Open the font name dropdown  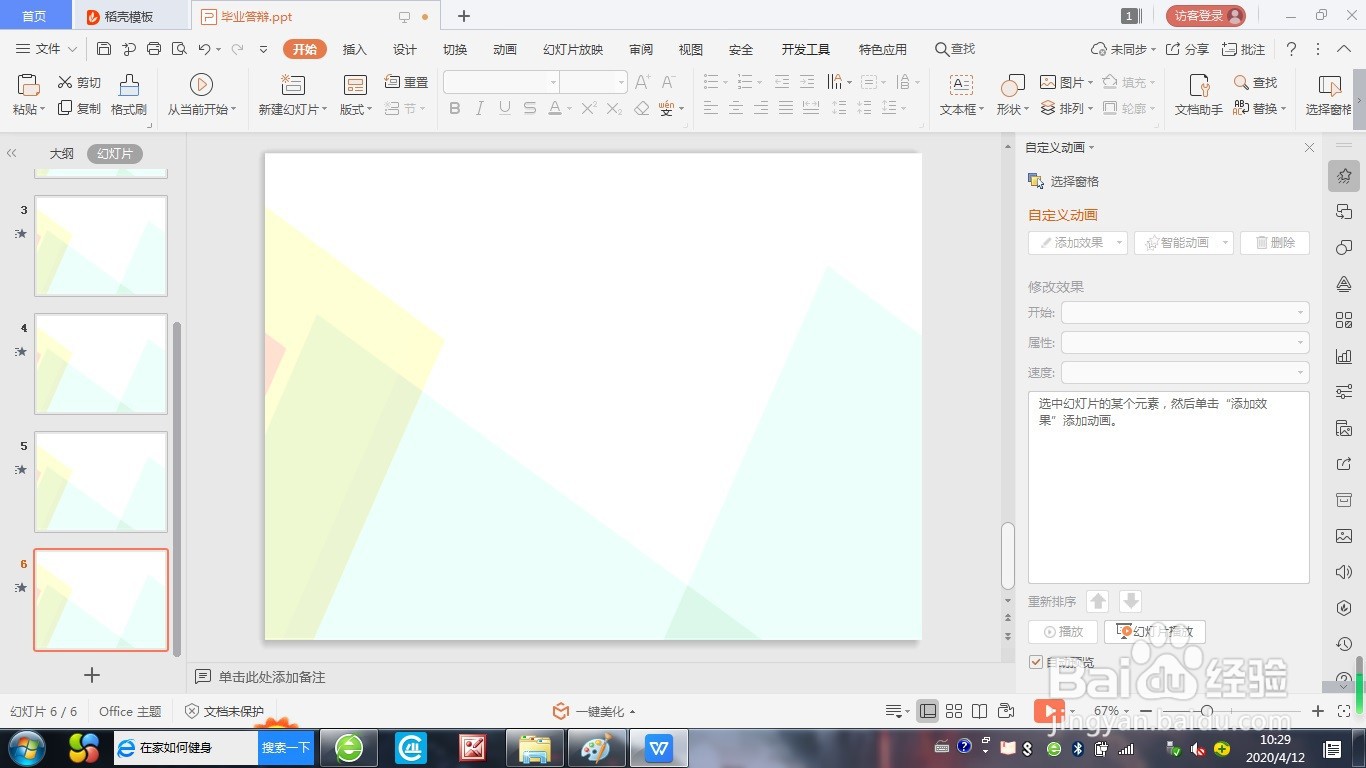(553, 82)
